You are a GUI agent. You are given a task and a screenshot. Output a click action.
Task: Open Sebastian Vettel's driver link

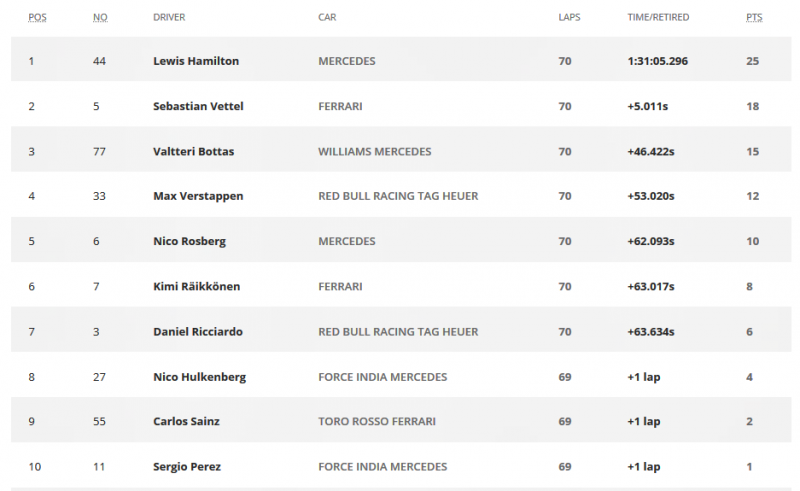tap(197, 106)
